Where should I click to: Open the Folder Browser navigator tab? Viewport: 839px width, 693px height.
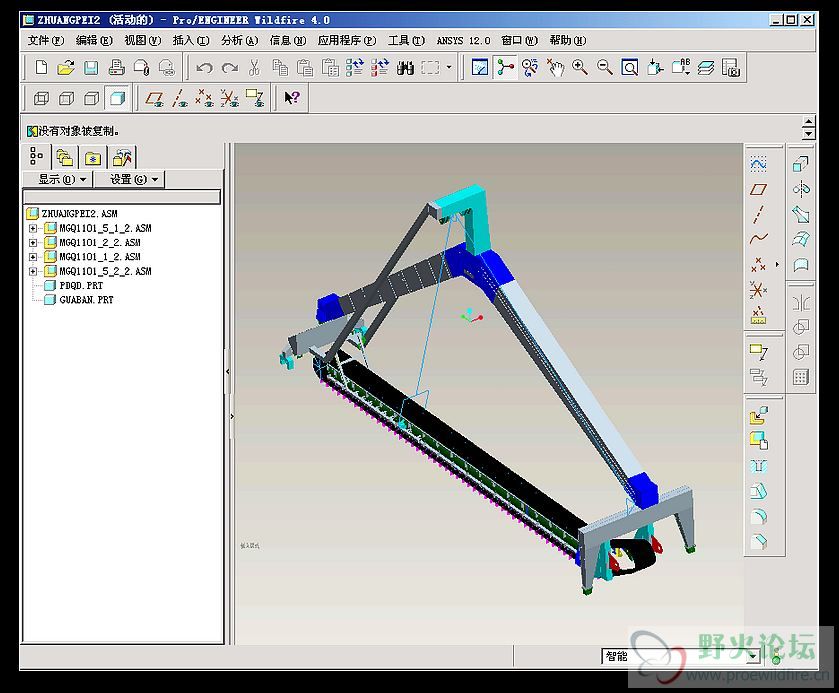click(x=65, y=158)
